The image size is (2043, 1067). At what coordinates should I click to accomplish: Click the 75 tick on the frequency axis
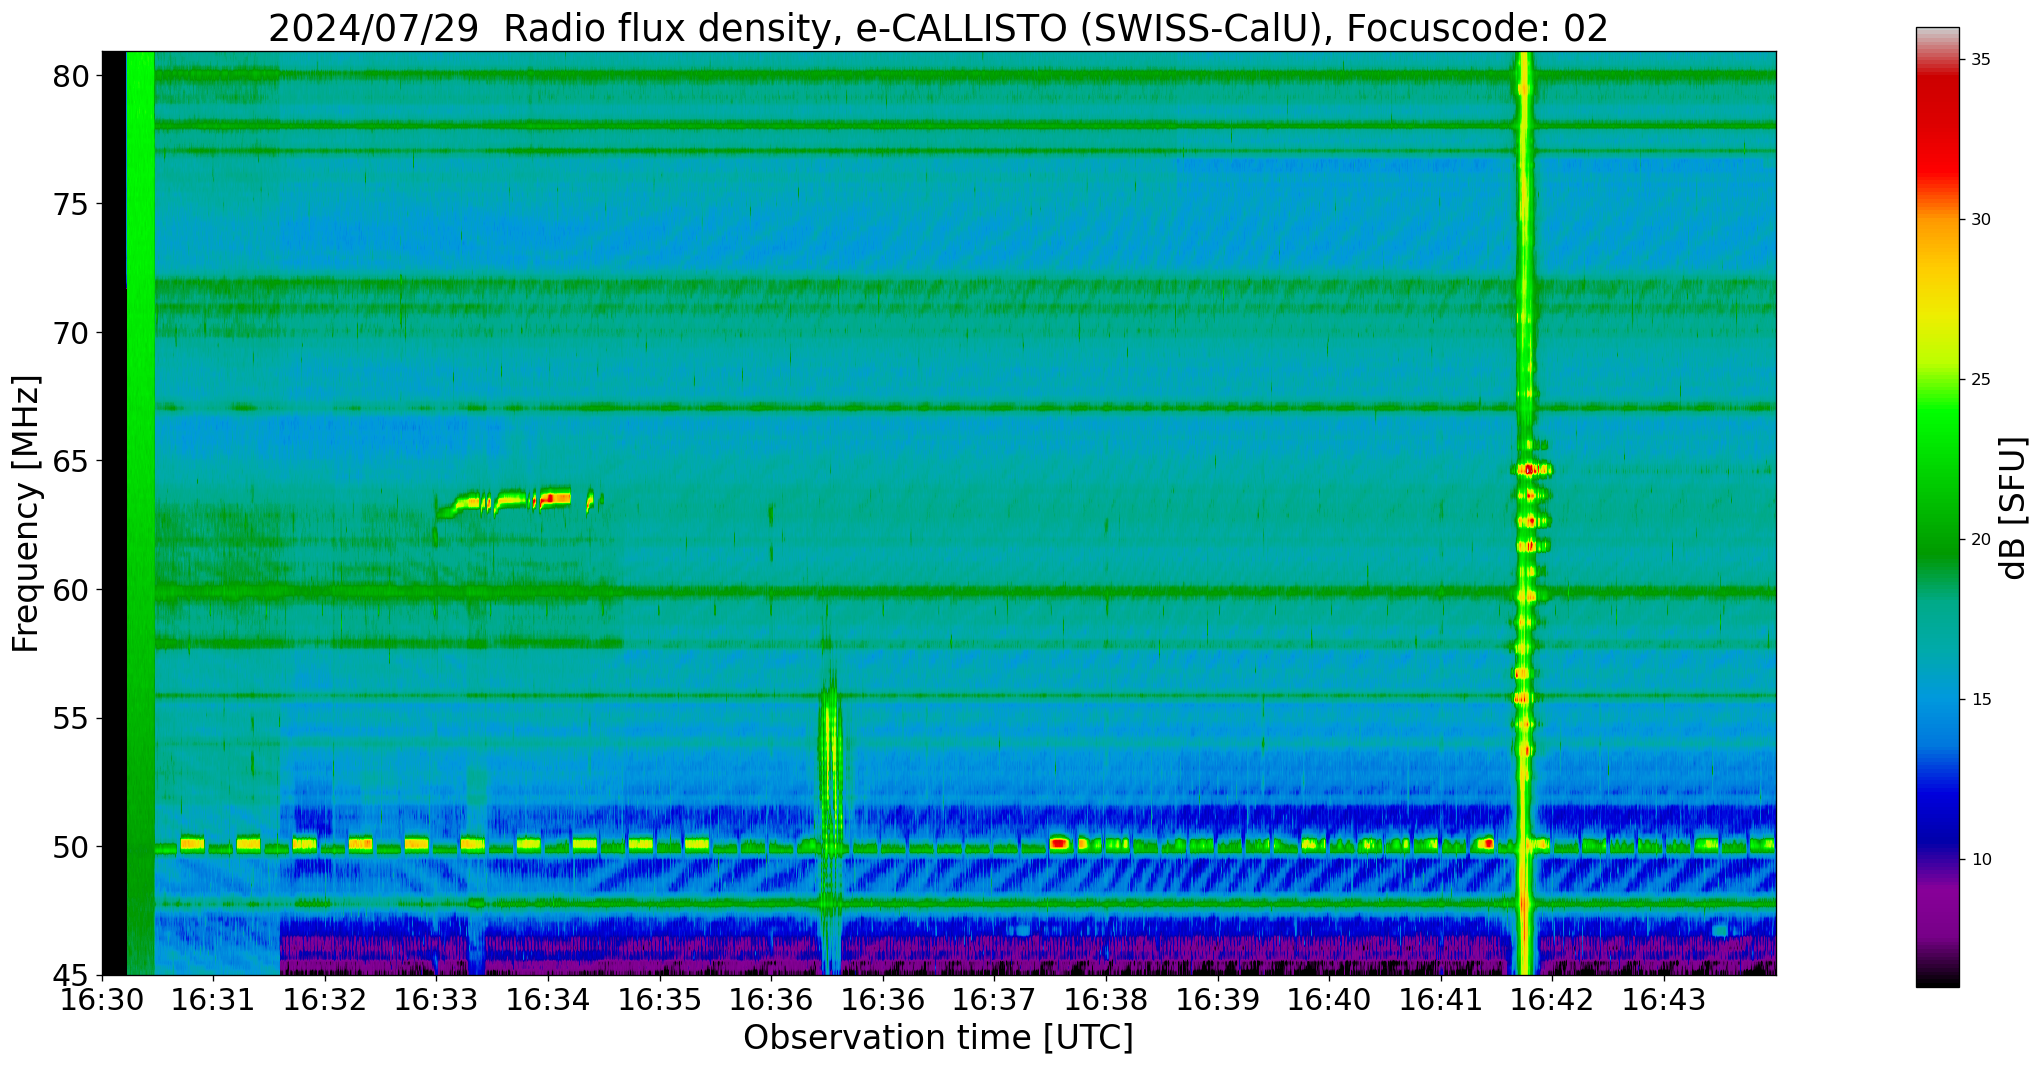point(71,205)
